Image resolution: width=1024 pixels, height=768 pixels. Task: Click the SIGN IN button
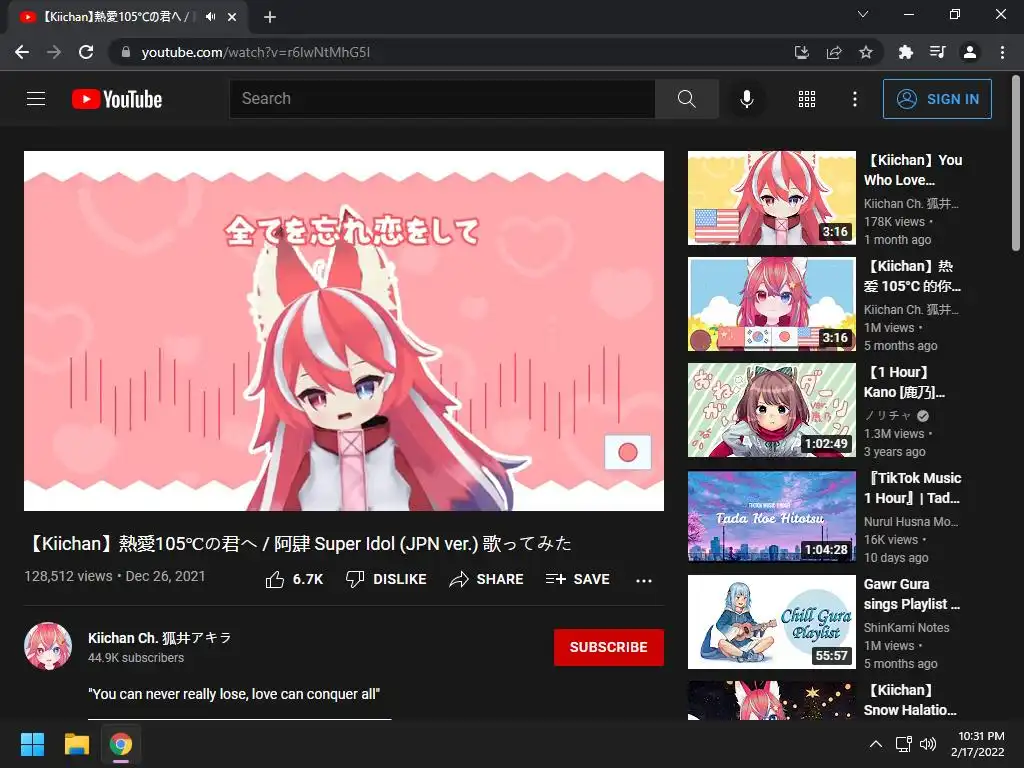937,99
